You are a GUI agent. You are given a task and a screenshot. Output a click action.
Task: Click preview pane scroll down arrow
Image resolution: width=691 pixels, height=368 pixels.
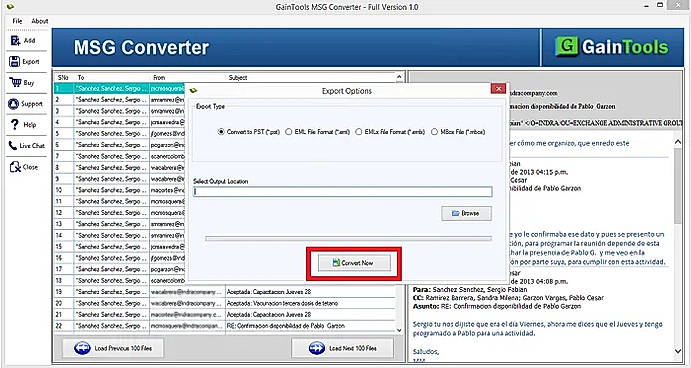coord(678,351)
